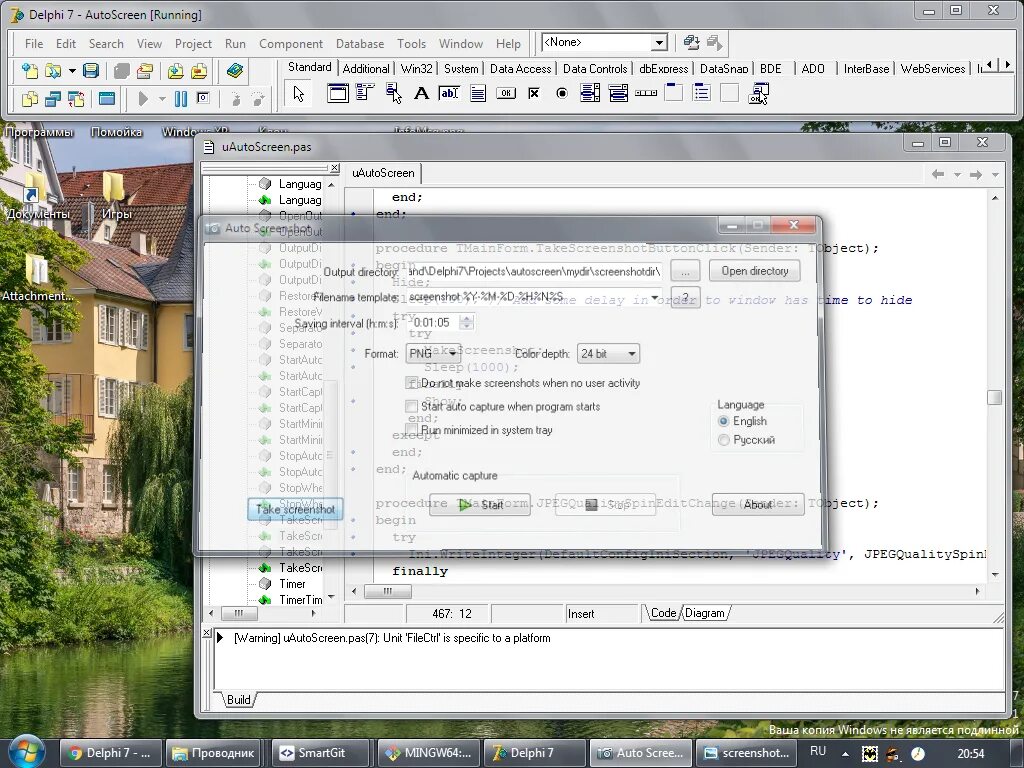
Task: Toggle 'Do not make screenshots when no user activity'
Action: 411,383
